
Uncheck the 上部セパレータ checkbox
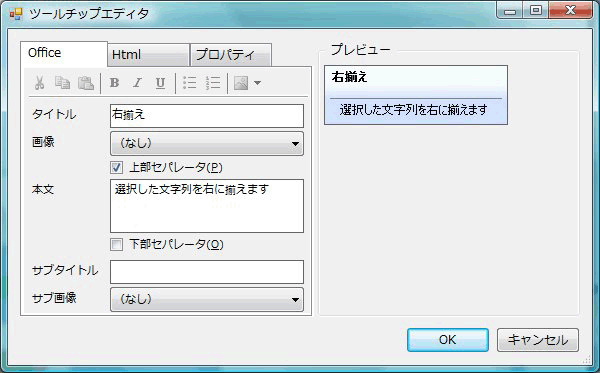(116, 168)
